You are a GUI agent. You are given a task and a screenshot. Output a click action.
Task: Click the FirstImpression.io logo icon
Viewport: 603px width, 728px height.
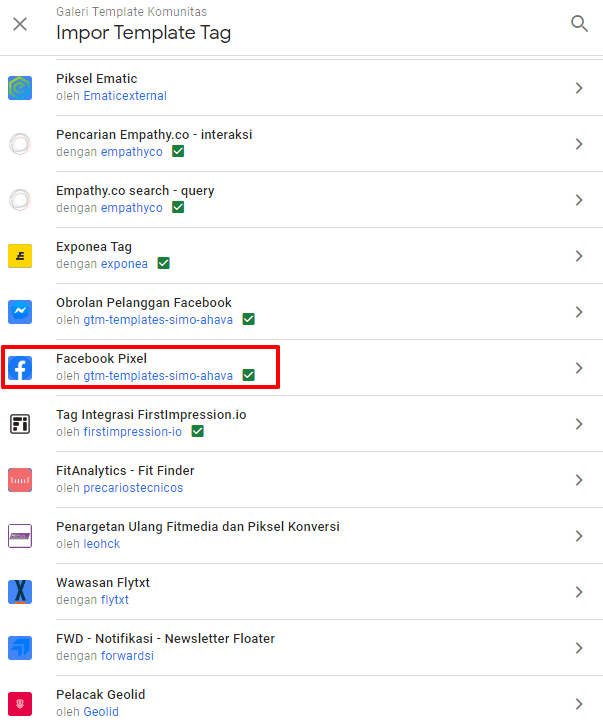coord(20,424)
